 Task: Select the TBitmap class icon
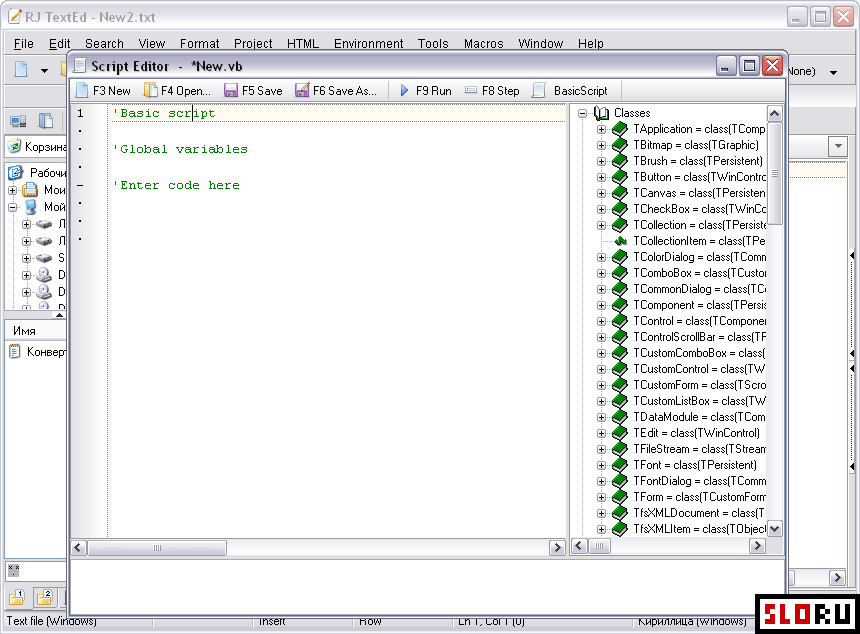tap(620, 145)
